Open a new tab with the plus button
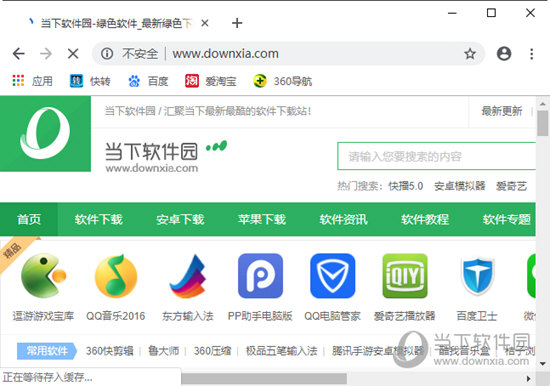This screenshot has height=386, width=550. (x=237, y=23)
